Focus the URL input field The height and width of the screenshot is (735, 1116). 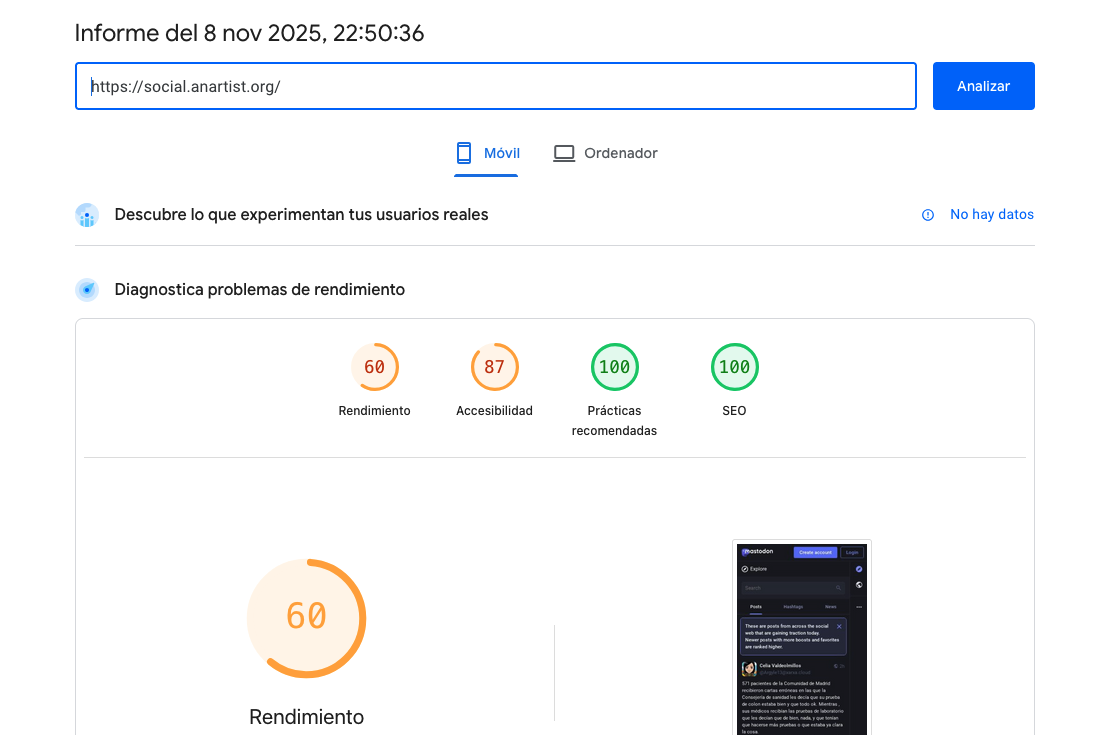(495, 86)
